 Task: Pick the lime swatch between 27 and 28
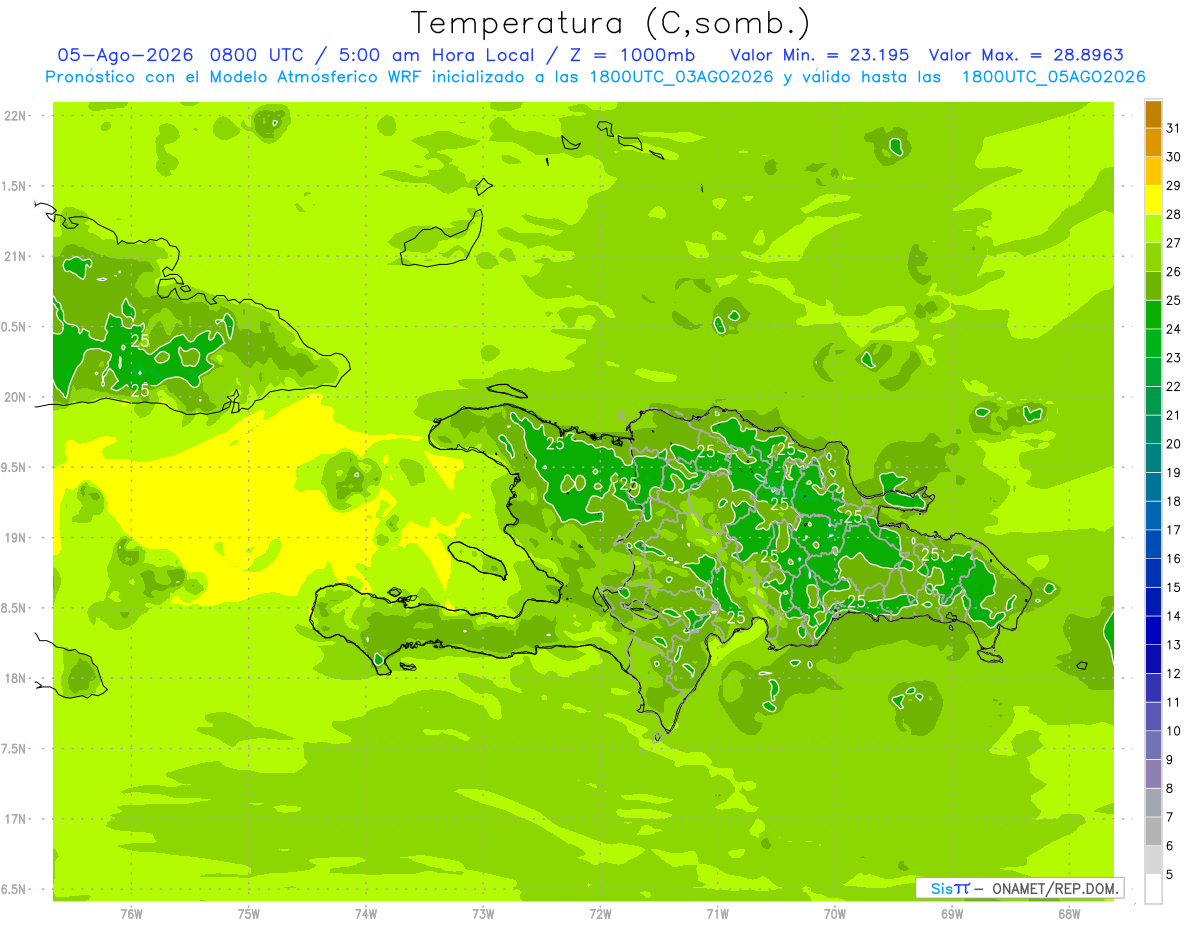1153,228
